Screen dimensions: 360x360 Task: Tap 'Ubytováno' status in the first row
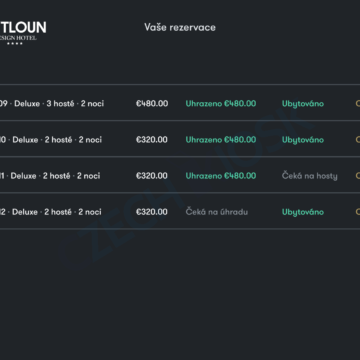[303, 104]
